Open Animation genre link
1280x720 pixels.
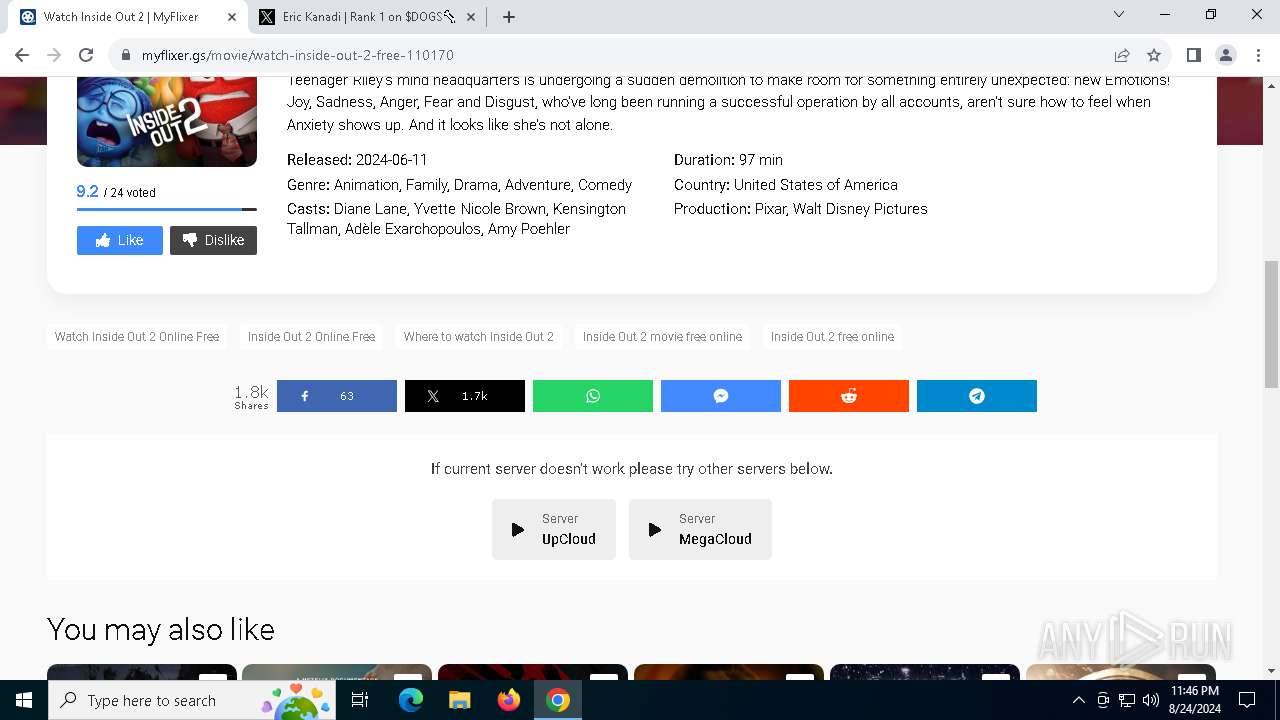(x=366, y=185)
